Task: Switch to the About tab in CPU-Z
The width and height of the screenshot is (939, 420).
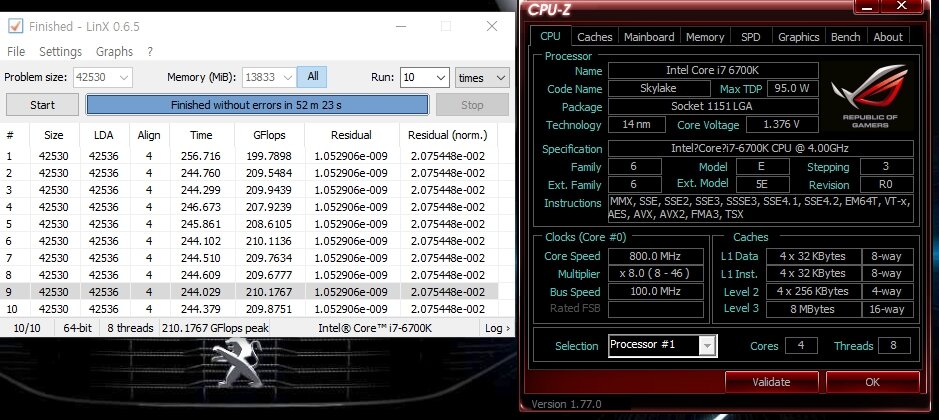Action: 887,37
